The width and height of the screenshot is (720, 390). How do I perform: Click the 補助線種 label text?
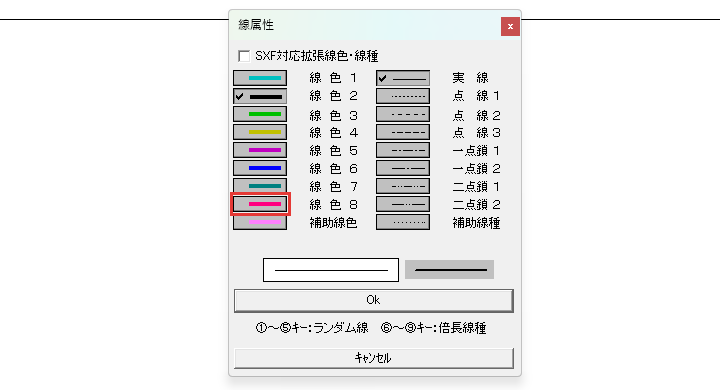tap(476, 223)
